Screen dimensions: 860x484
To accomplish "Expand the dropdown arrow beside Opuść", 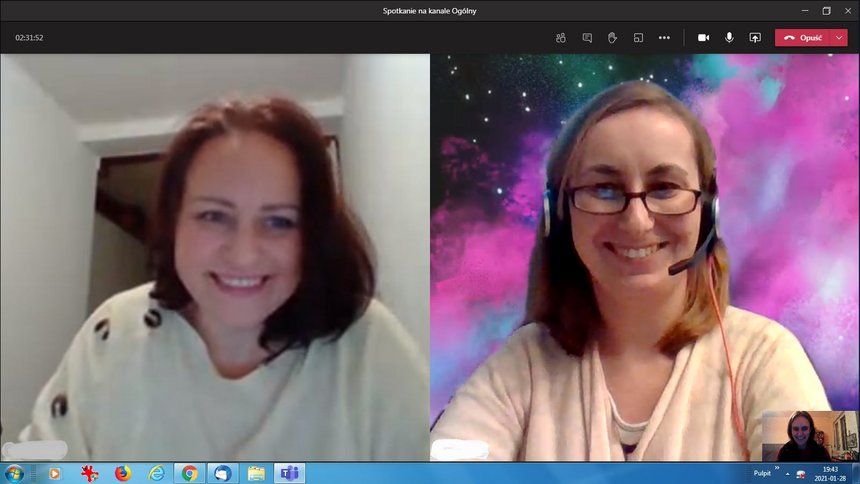I will click(x=839, y=38).
